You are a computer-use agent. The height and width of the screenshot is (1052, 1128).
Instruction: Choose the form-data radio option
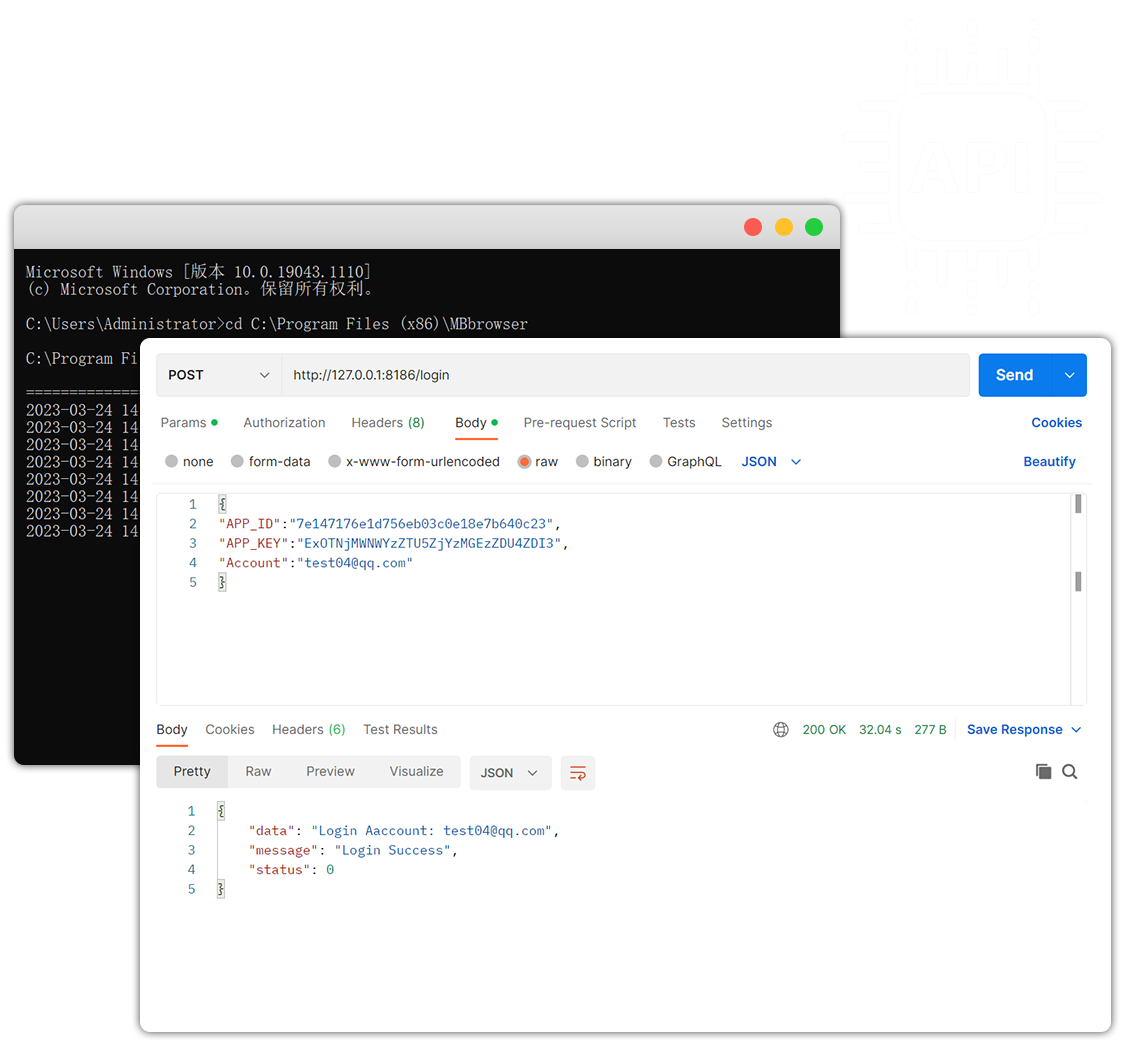[x=237, y=462]
